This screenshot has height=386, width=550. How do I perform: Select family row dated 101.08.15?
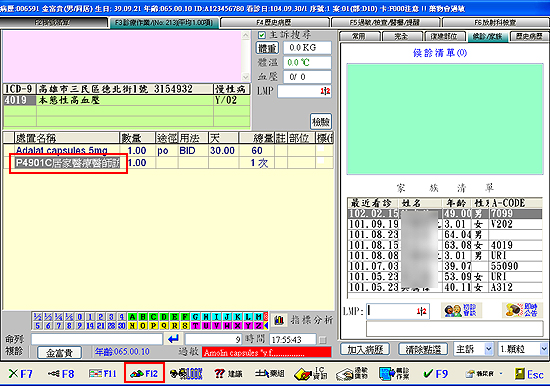(445, 245)
